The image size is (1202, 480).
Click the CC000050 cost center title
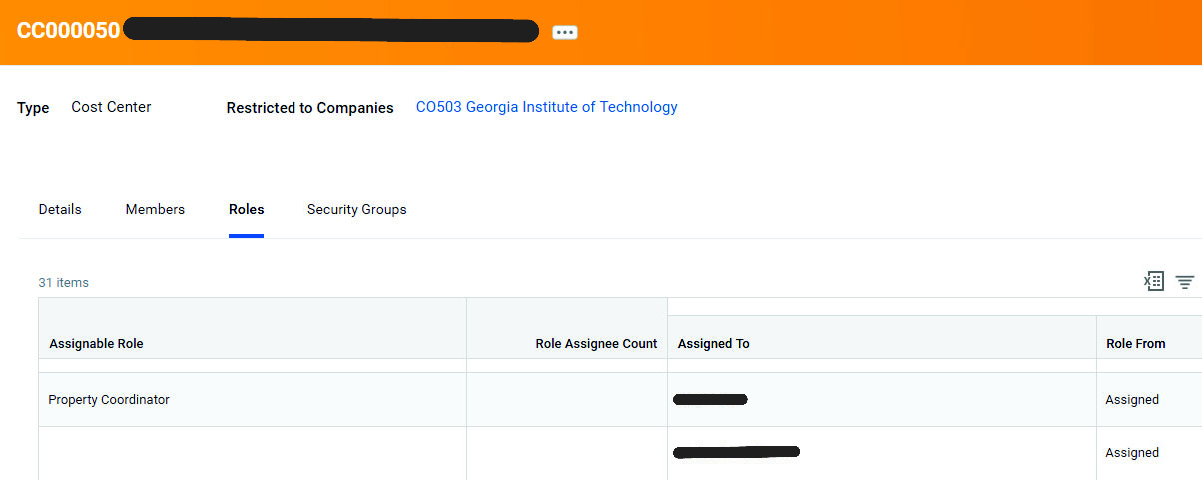(x=68, y=31)
